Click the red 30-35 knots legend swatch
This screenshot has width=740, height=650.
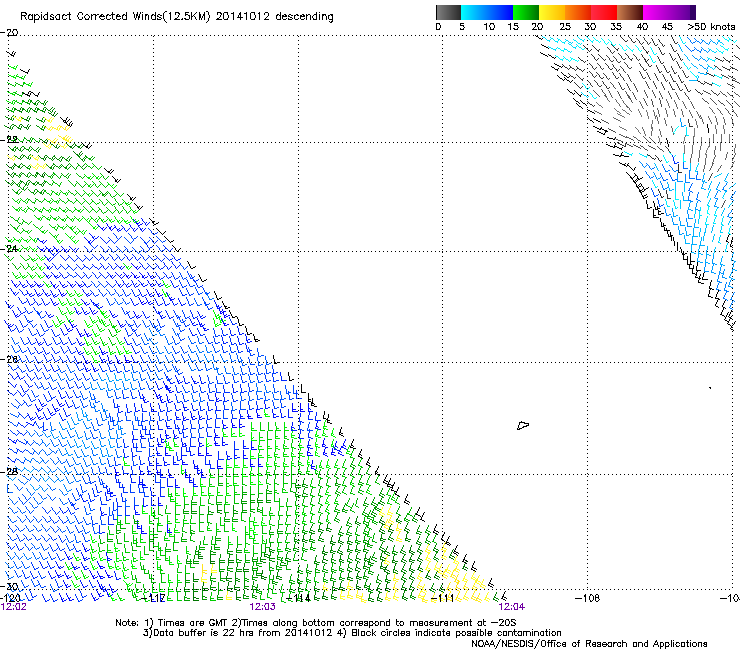pyautogui.click(x=604, y=12)
